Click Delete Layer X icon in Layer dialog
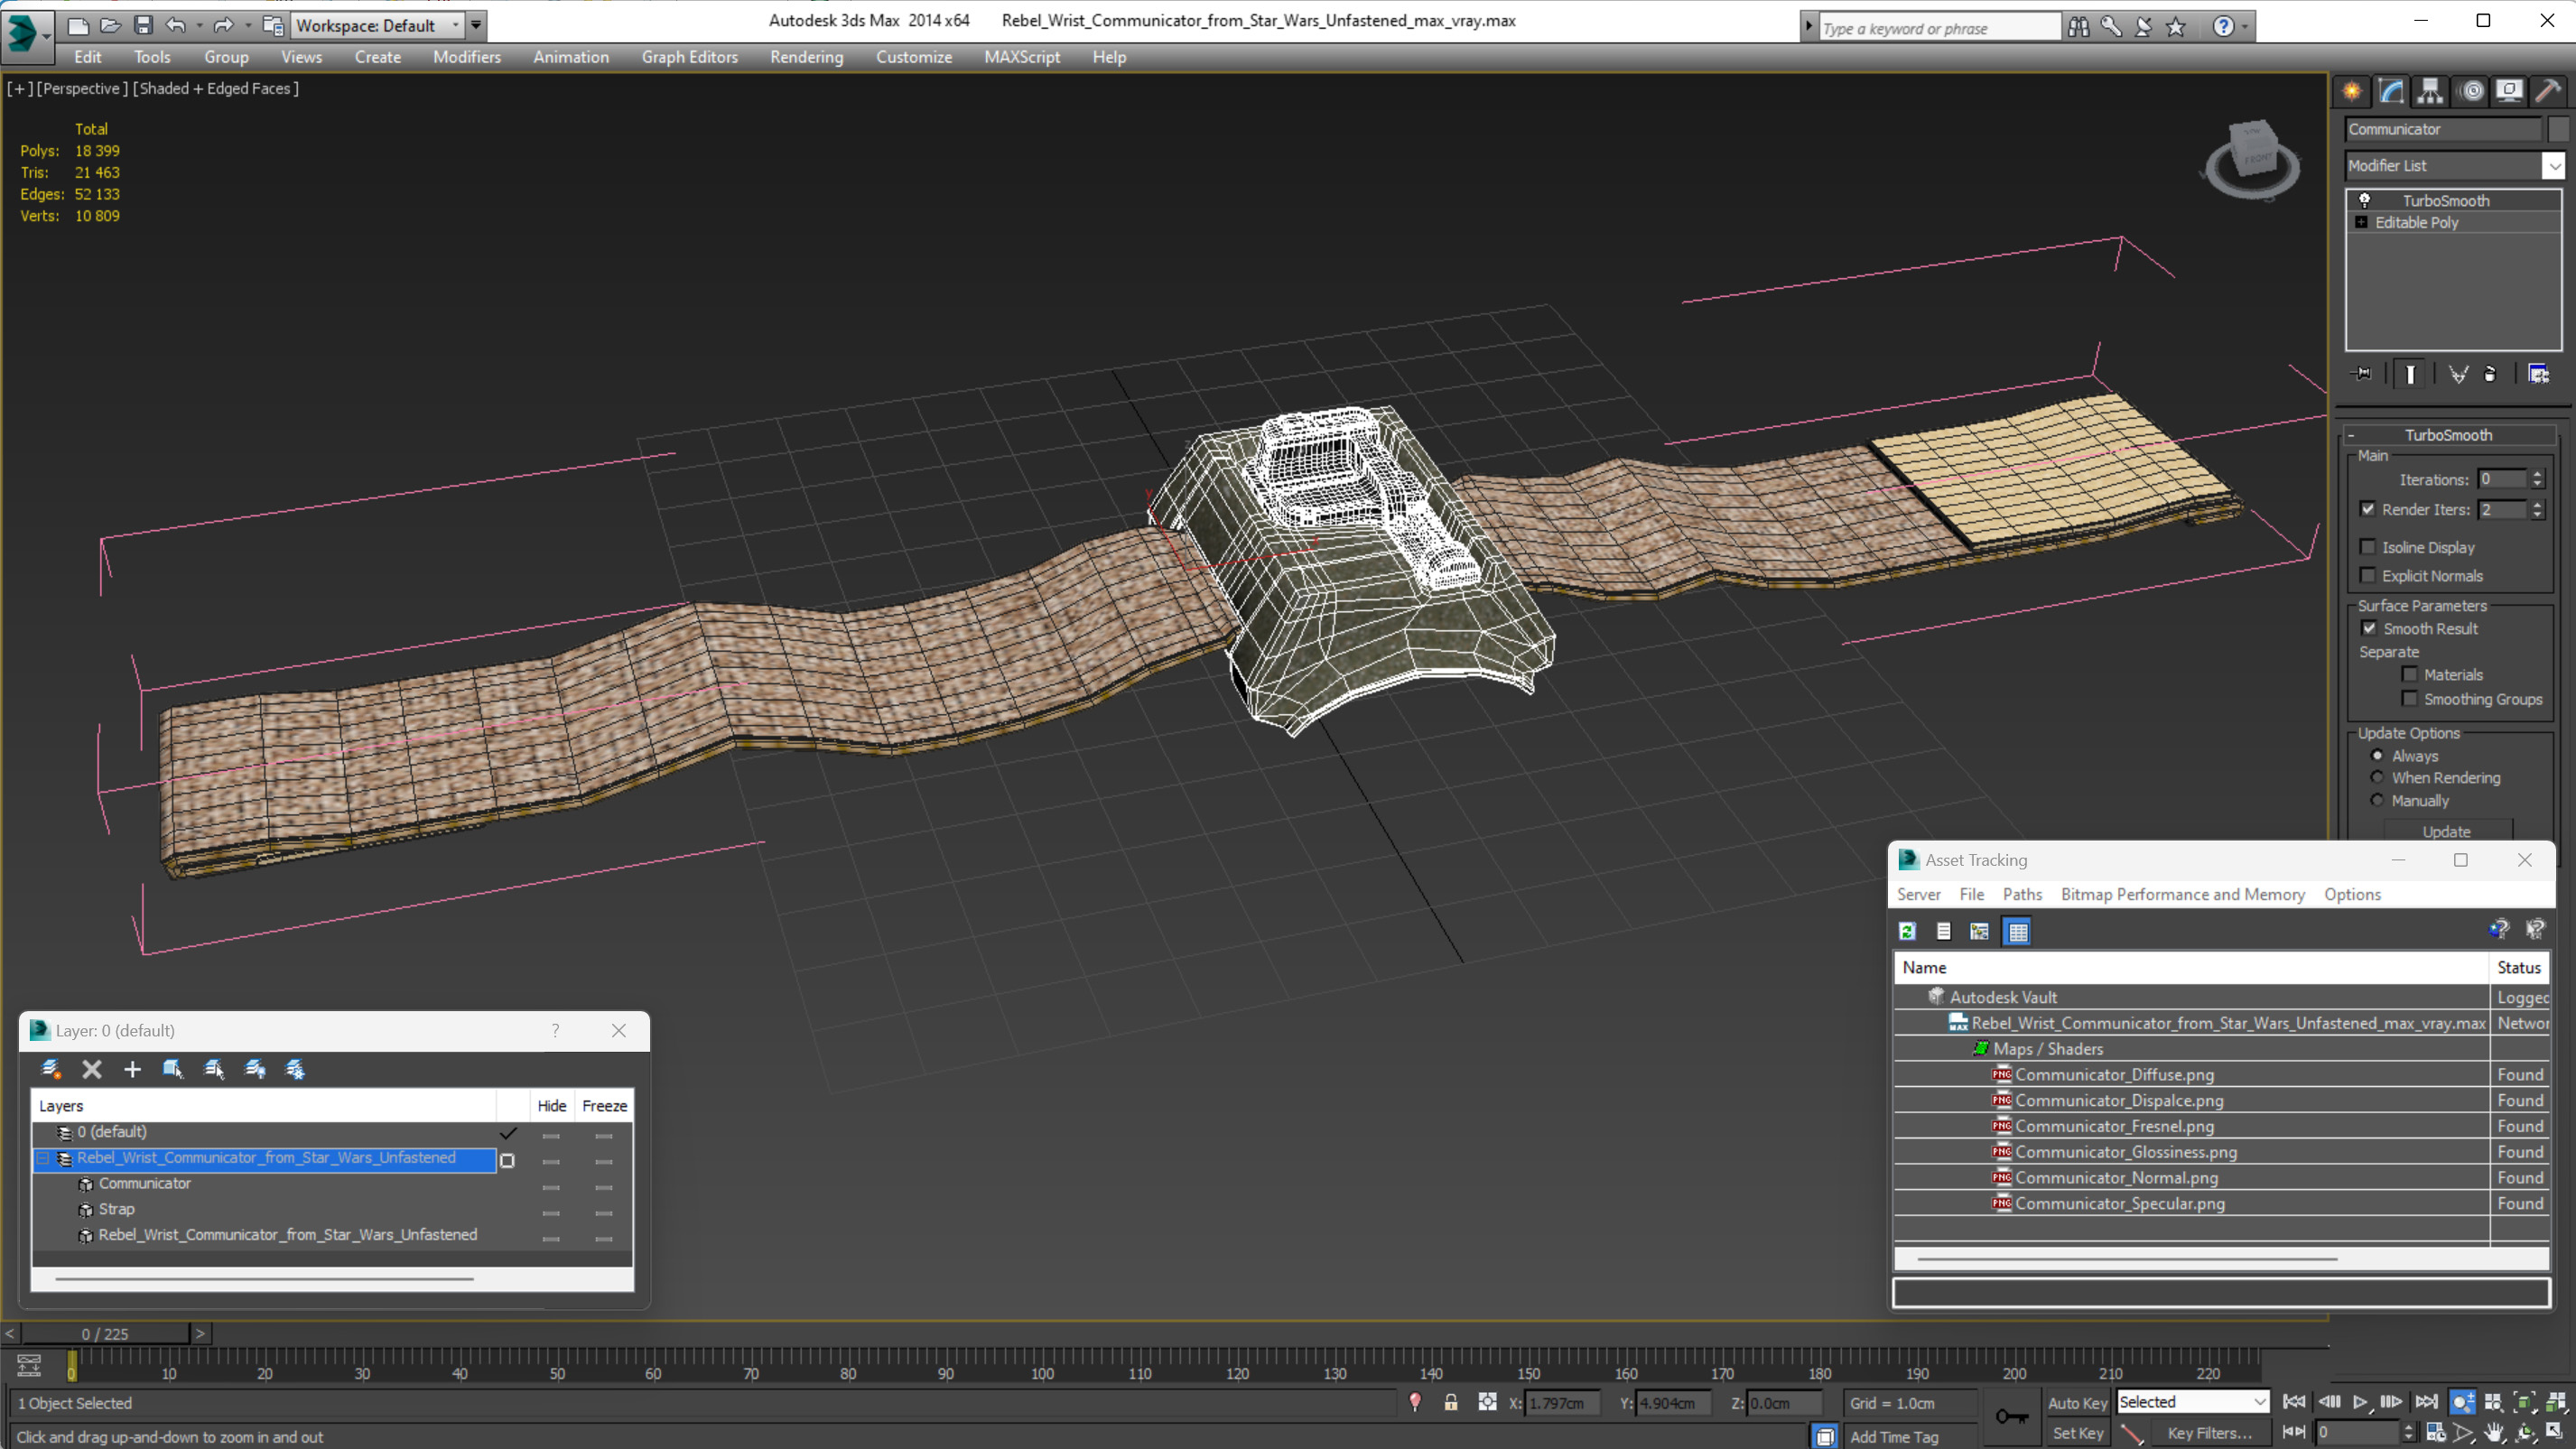This screenshot has height=1449, width=2576. click(x=92, y=1069)
